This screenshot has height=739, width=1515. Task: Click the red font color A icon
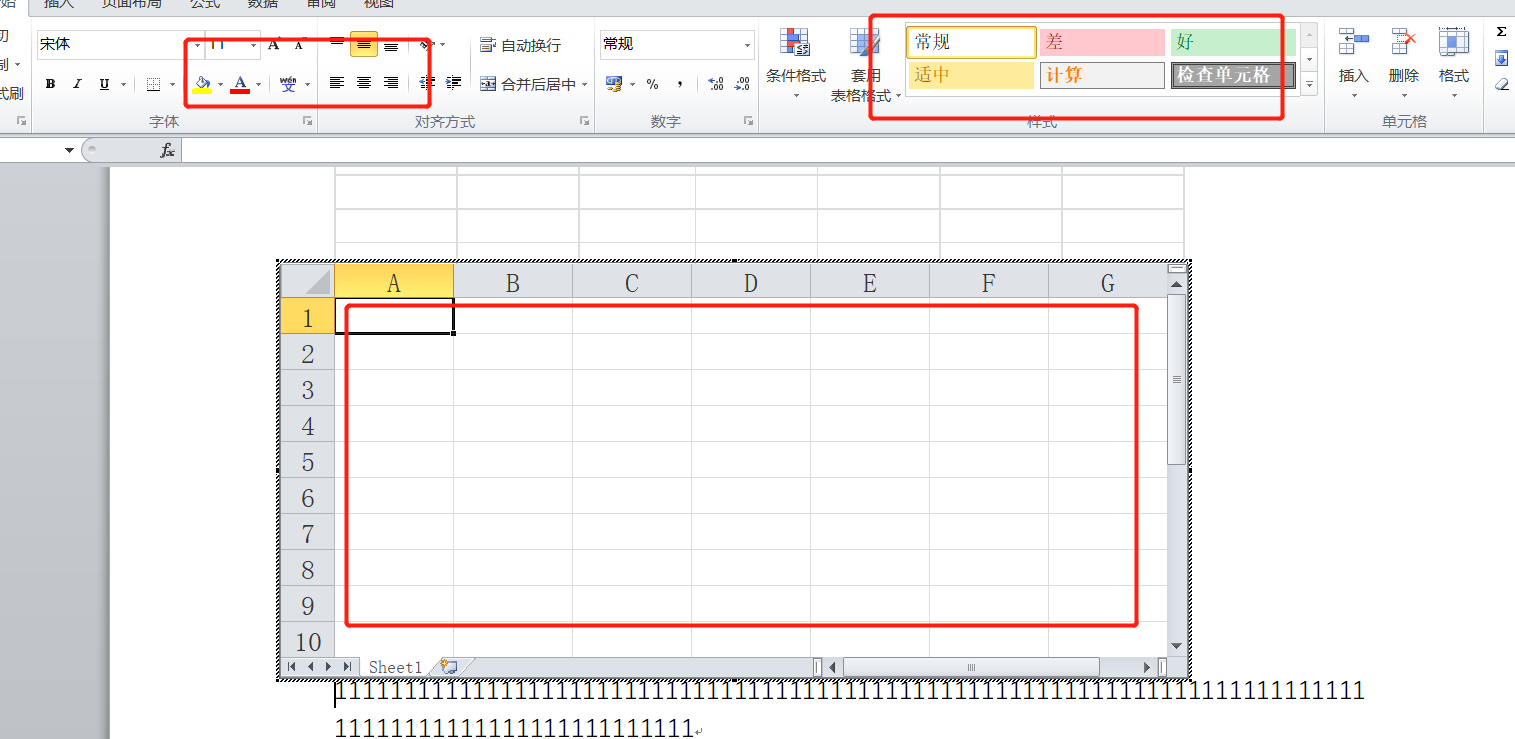click(240, 84)
